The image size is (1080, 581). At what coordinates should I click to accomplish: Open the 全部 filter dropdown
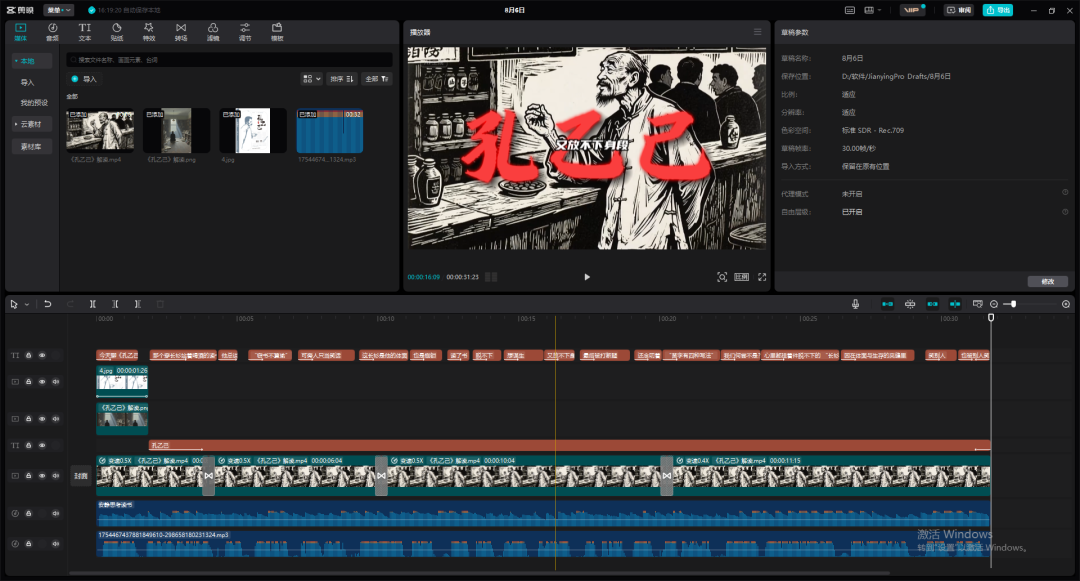coord(377,79)
